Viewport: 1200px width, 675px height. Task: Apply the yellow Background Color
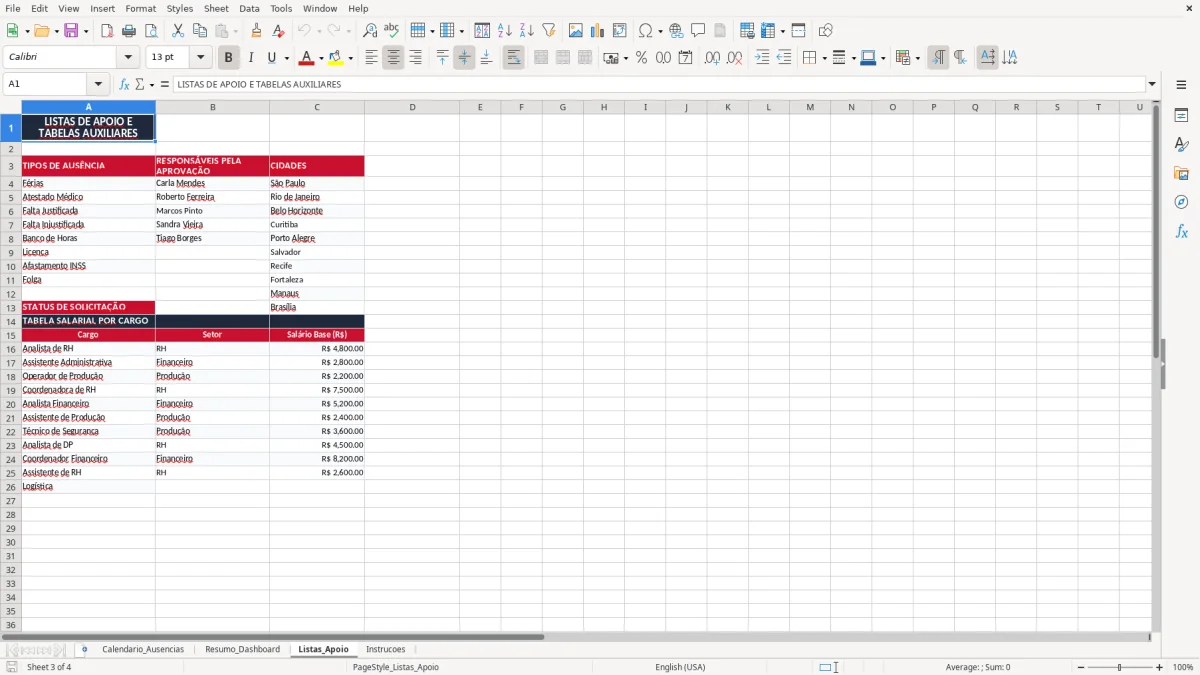click(335, 58)
